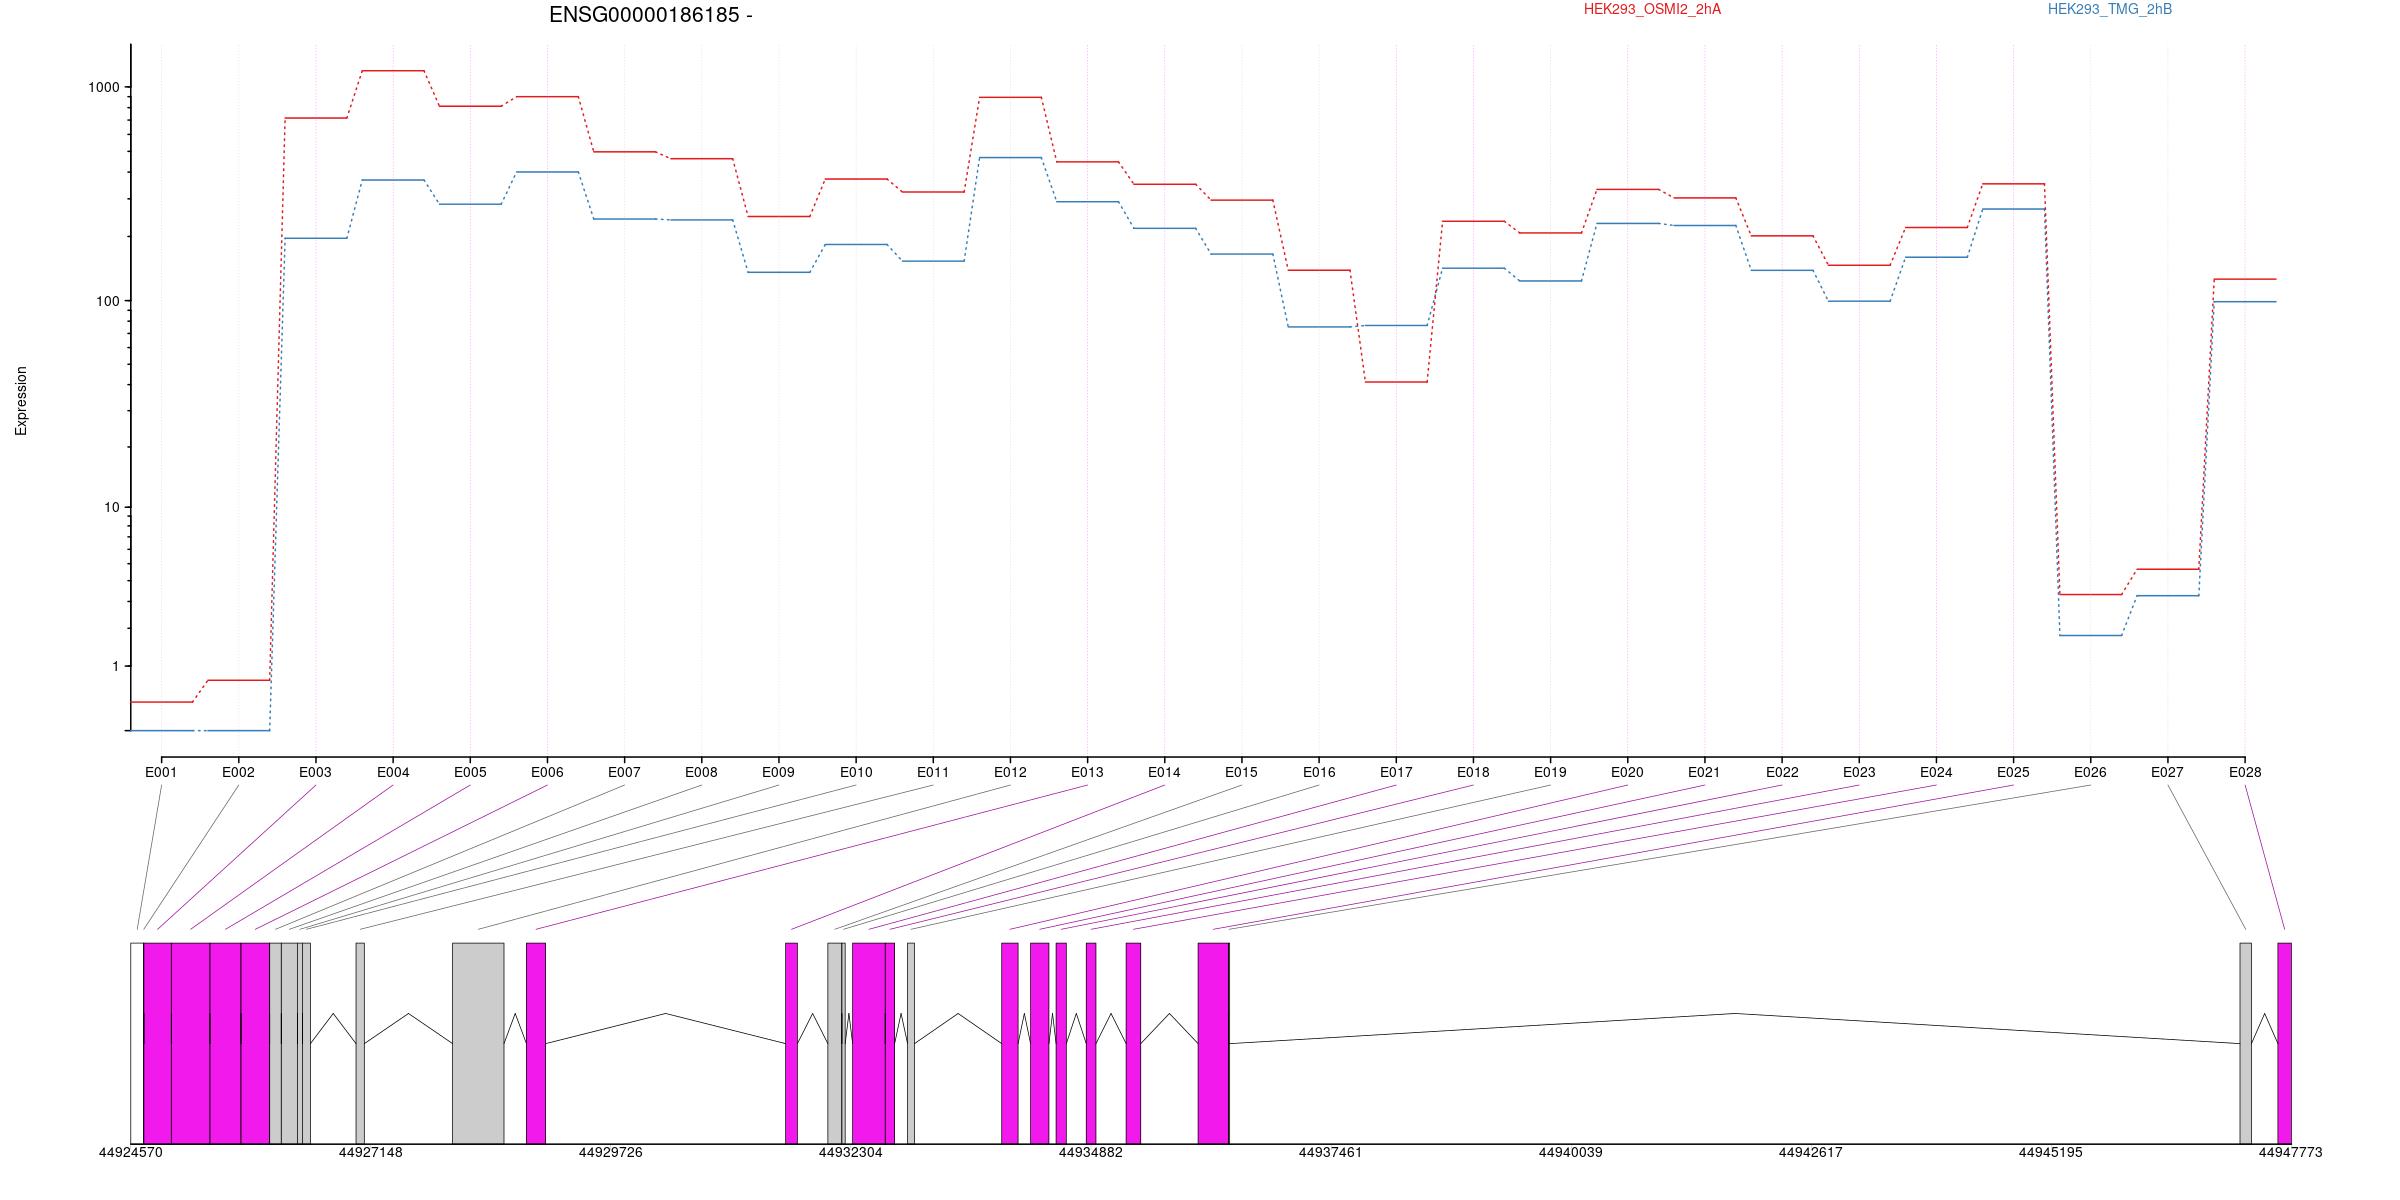Click exon label E006

tap(547, 772)
